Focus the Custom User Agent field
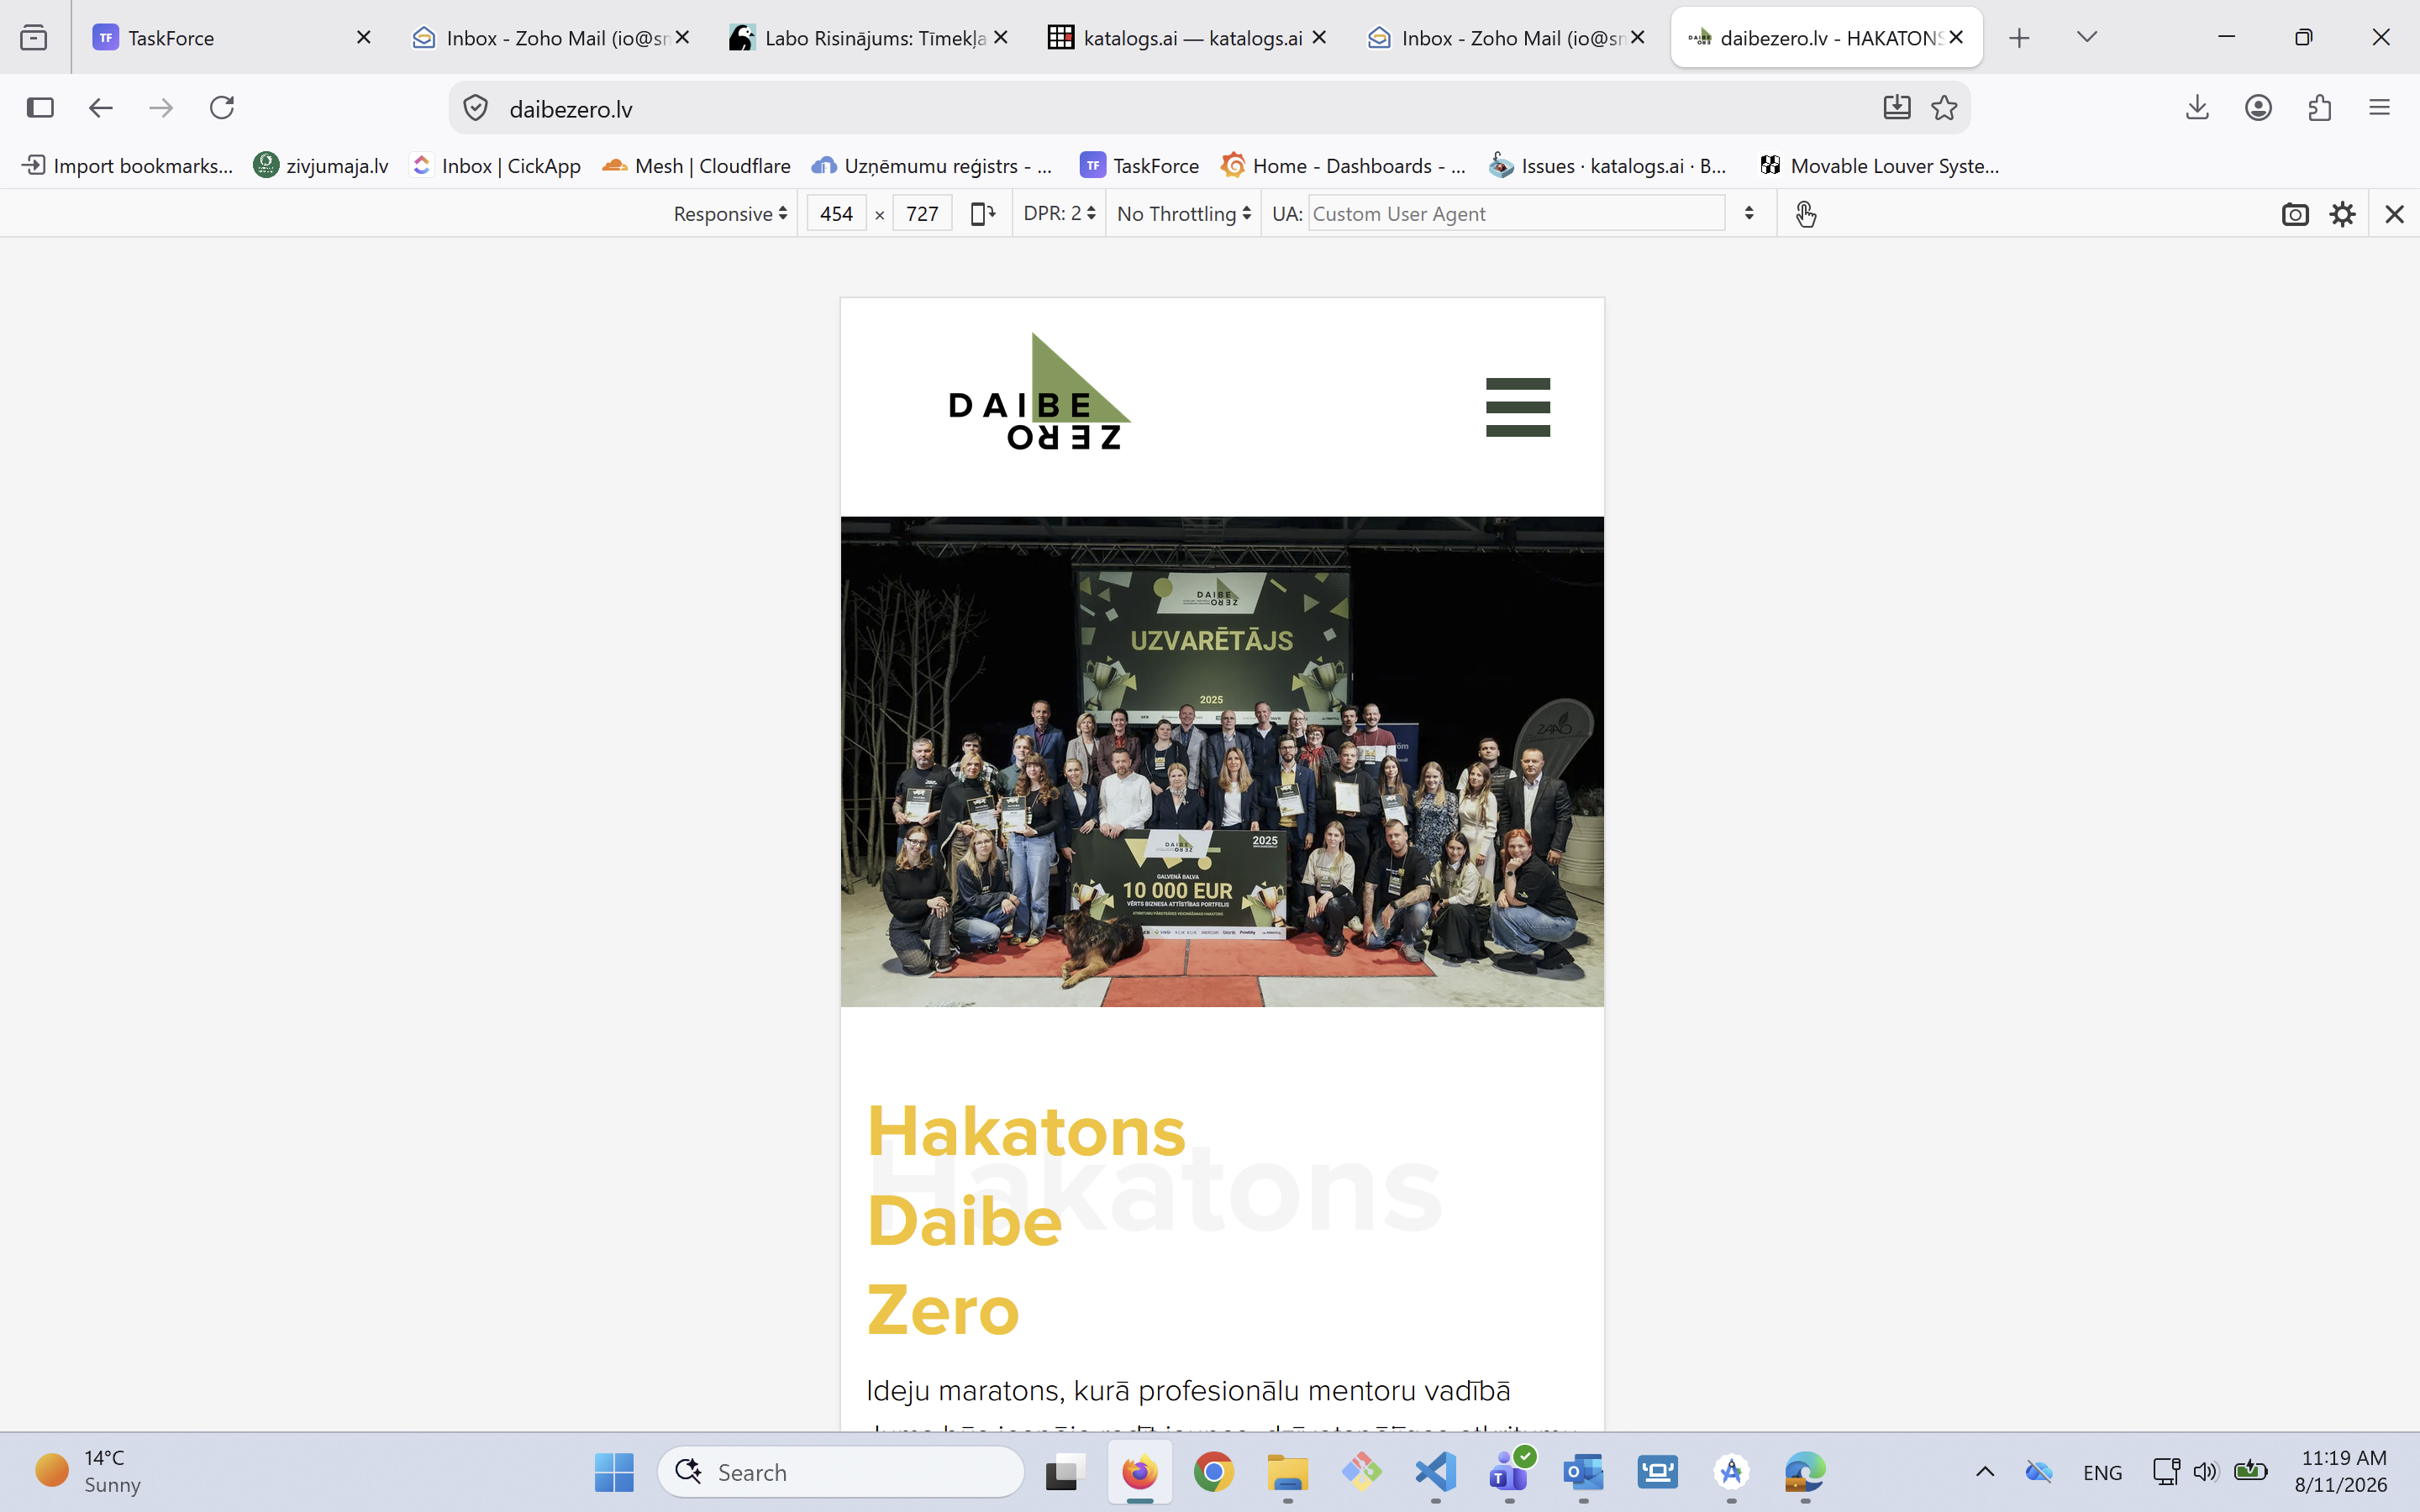 1516,213
